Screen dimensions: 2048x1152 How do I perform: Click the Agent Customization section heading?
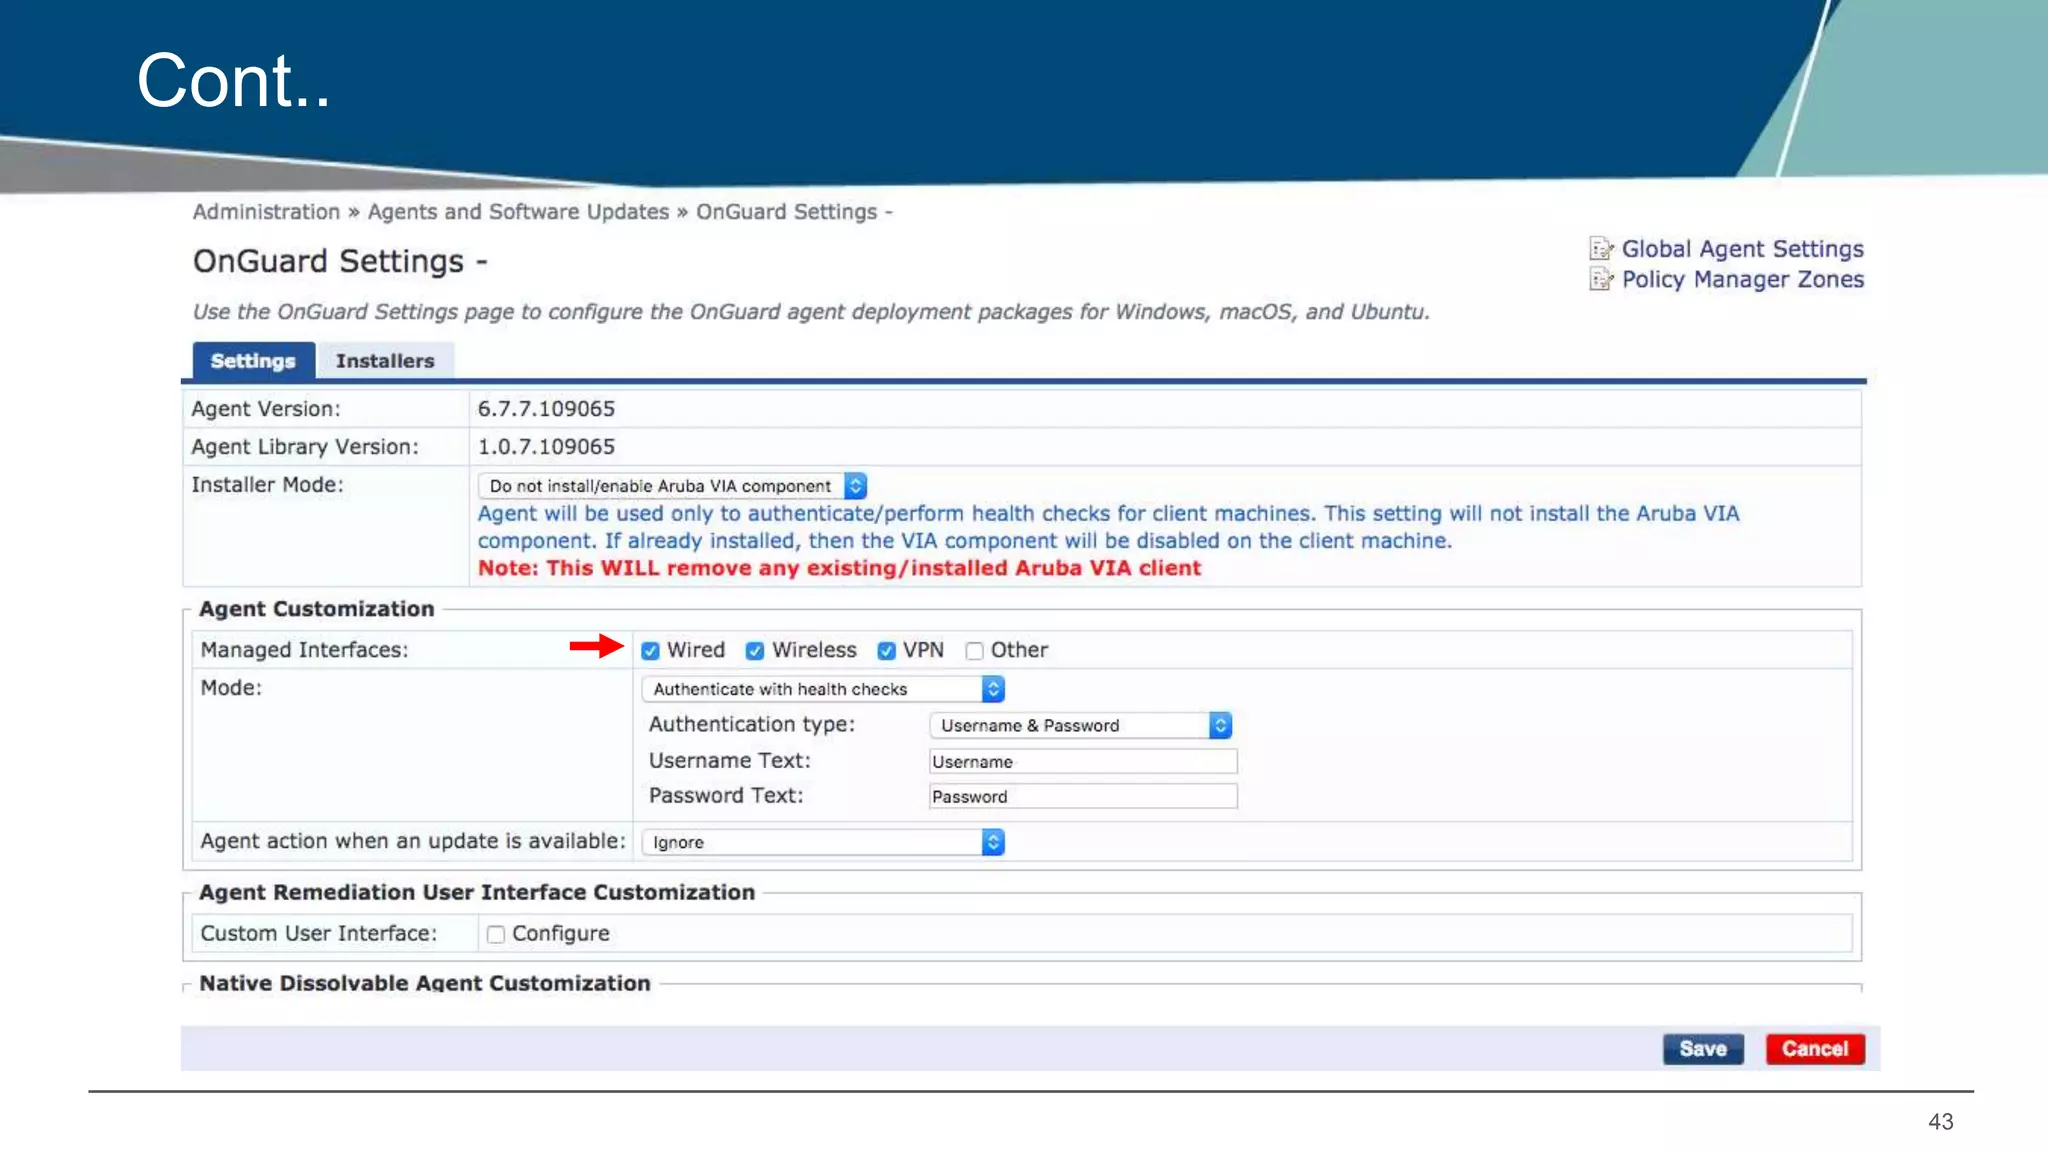point(317,609)
